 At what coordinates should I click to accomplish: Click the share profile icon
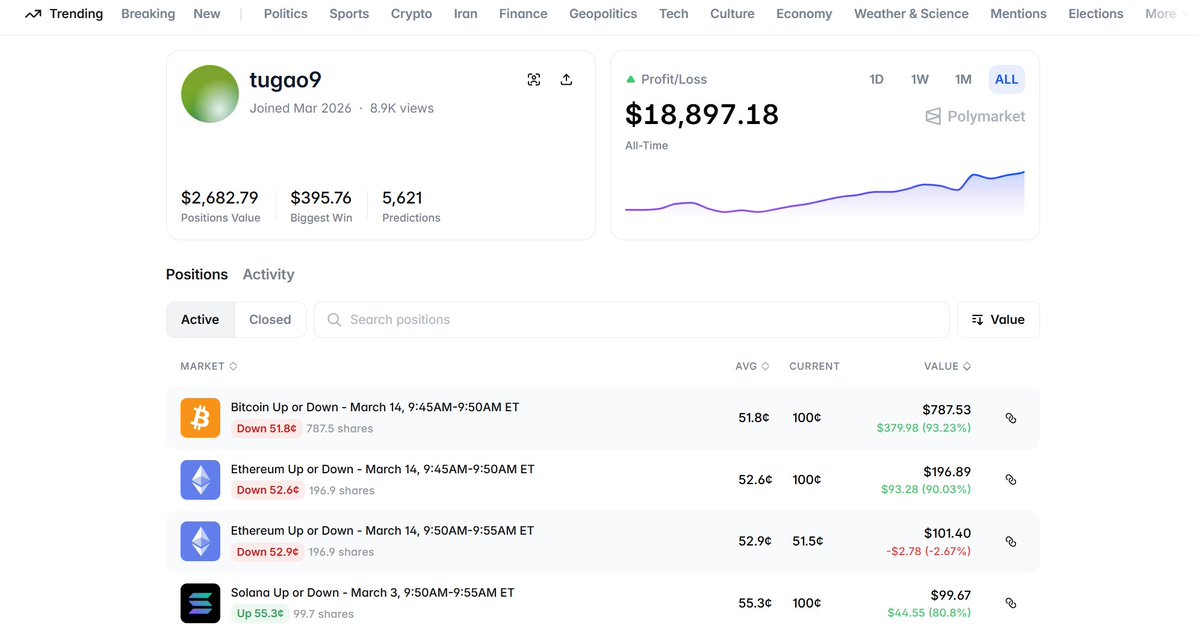(x=566, y=80)
